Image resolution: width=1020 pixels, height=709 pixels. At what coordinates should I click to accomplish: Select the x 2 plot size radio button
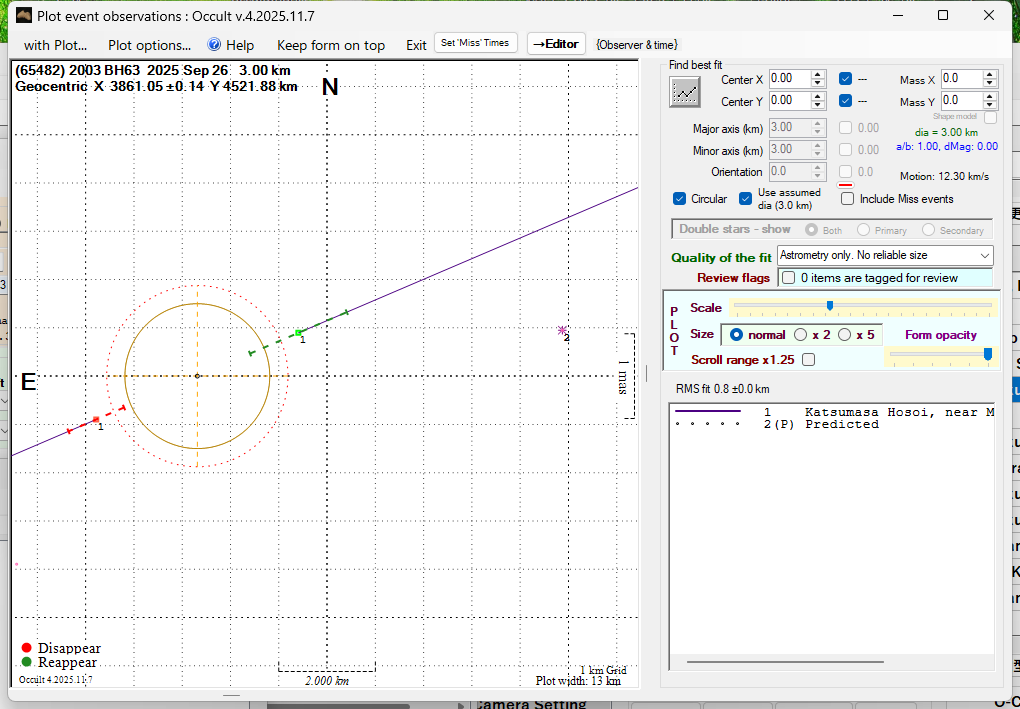pyautogui.click(x=800, y=335)
